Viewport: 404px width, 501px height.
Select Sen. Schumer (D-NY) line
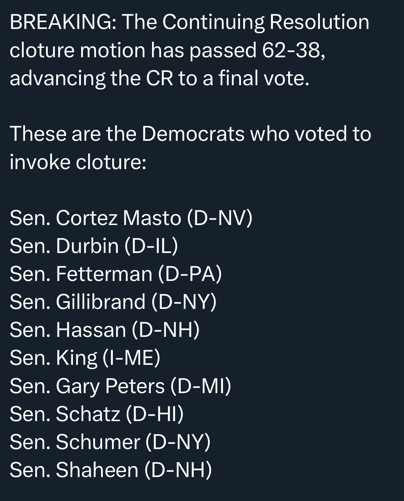coord(110,442)
